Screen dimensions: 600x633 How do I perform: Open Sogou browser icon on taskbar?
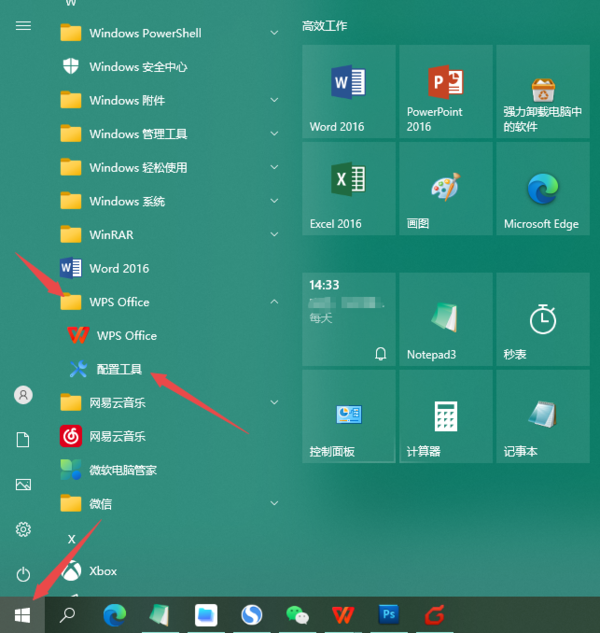point(252,615)
